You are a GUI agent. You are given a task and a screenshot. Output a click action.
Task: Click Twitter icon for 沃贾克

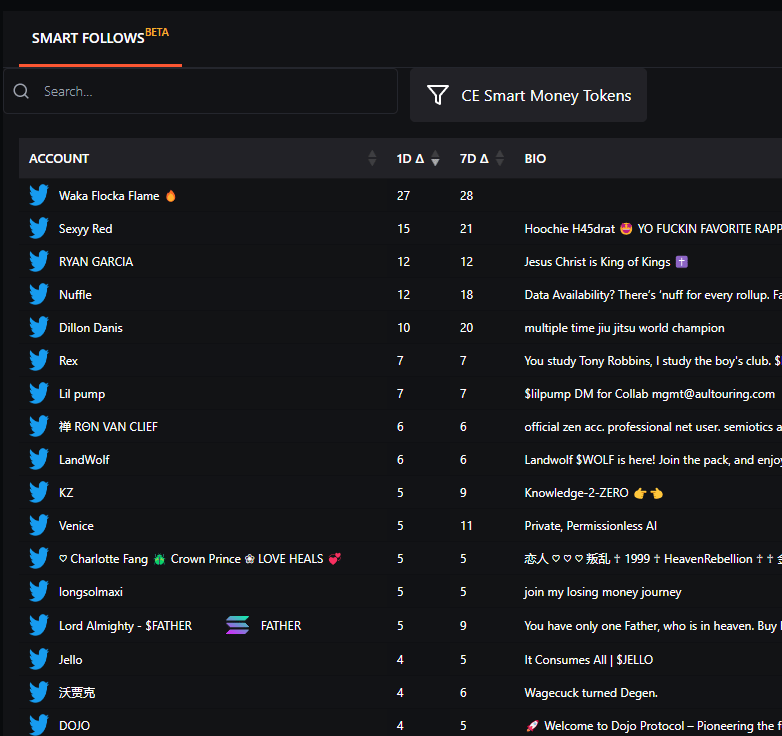(x=38, y=692)
